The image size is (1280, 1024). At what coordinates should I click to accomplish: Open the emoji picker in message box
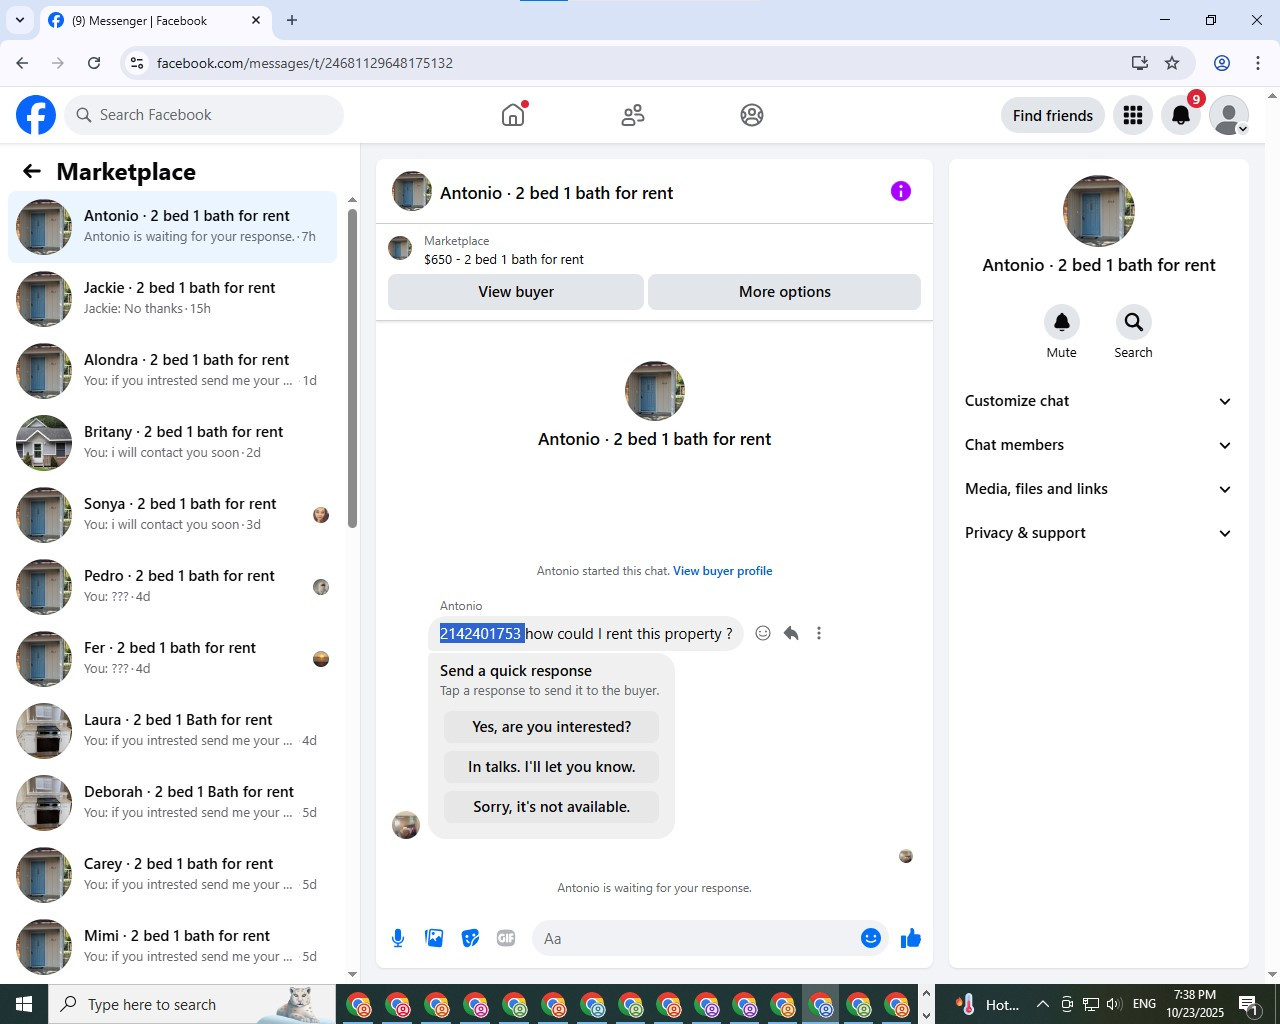coord(871,938)
